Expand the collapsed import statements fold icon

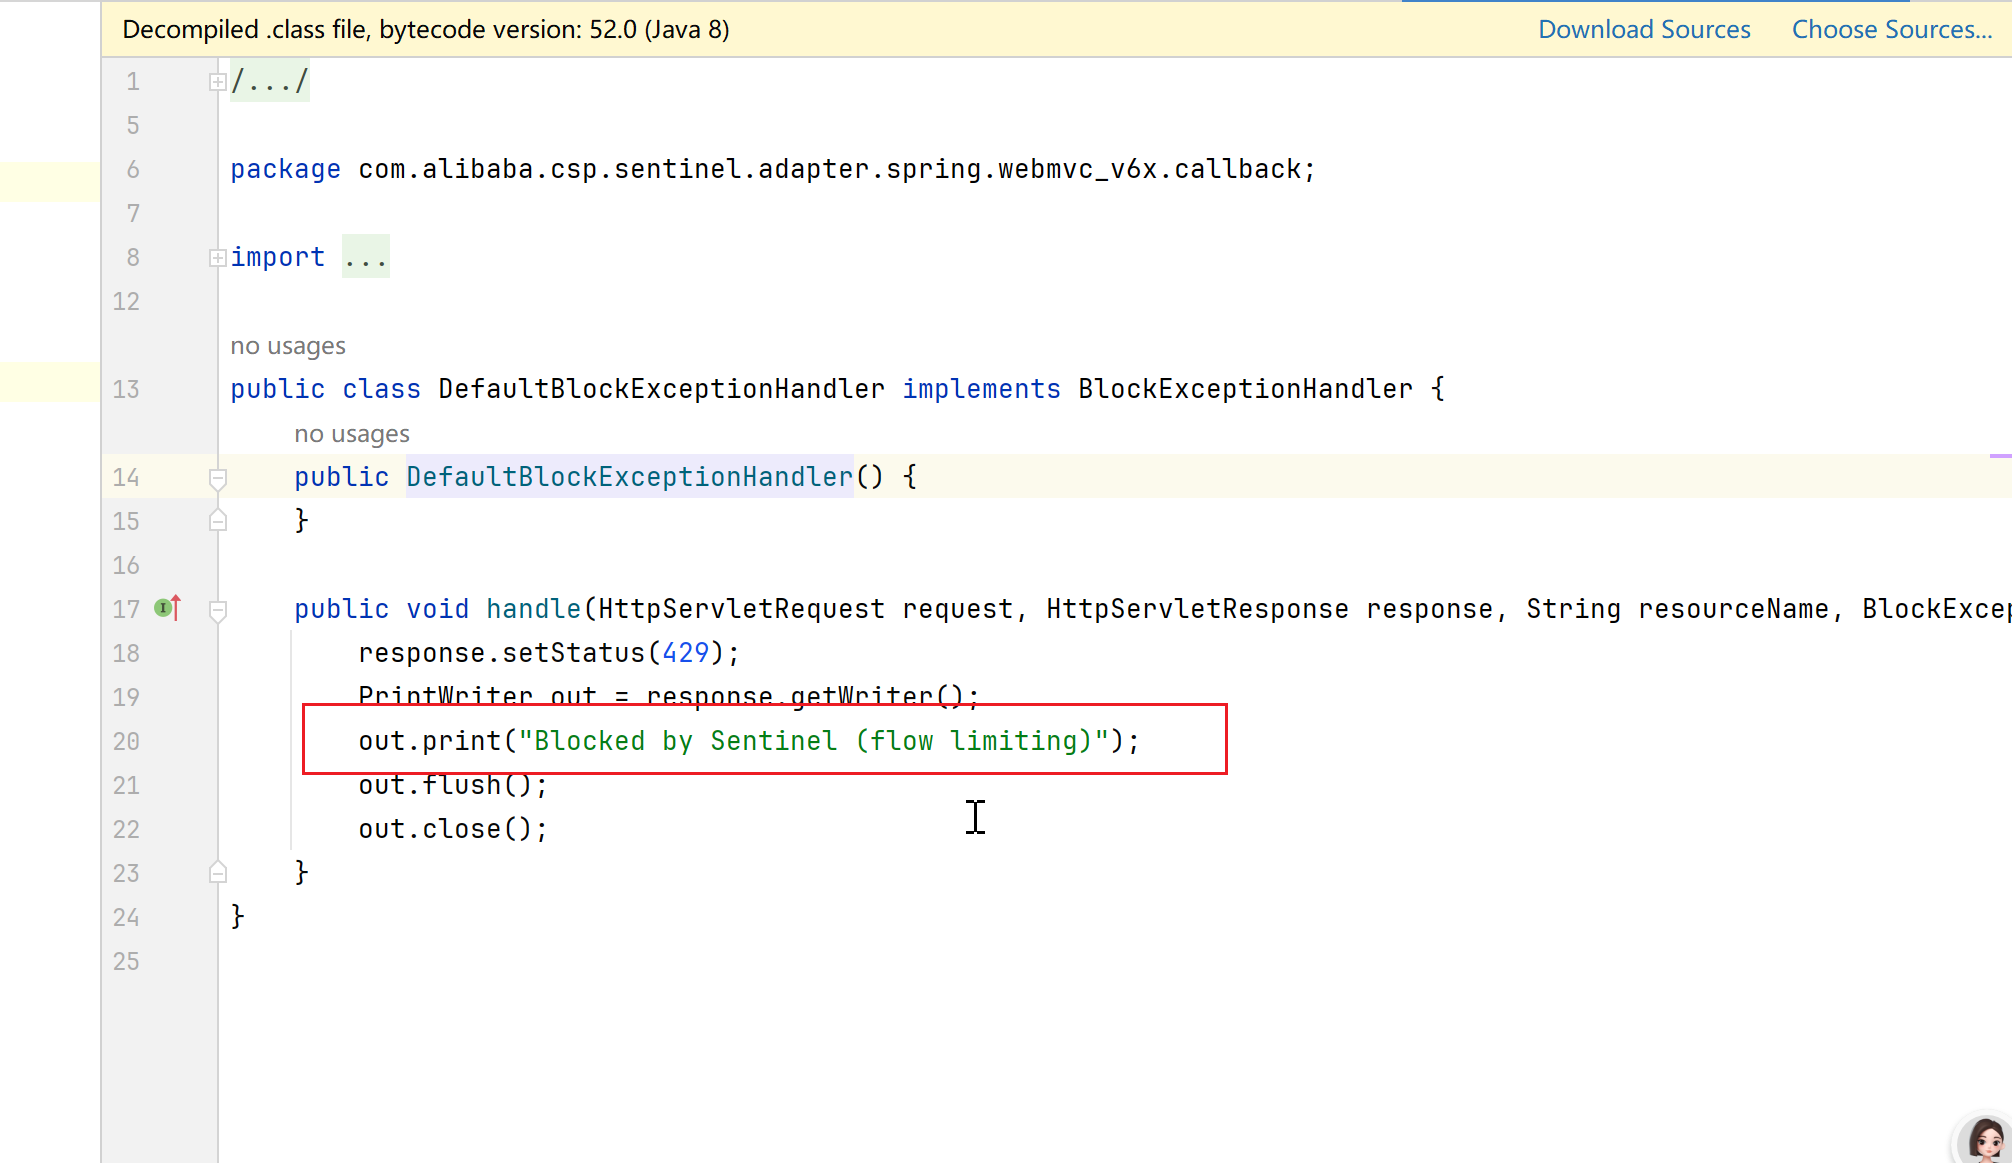point(217,258)
